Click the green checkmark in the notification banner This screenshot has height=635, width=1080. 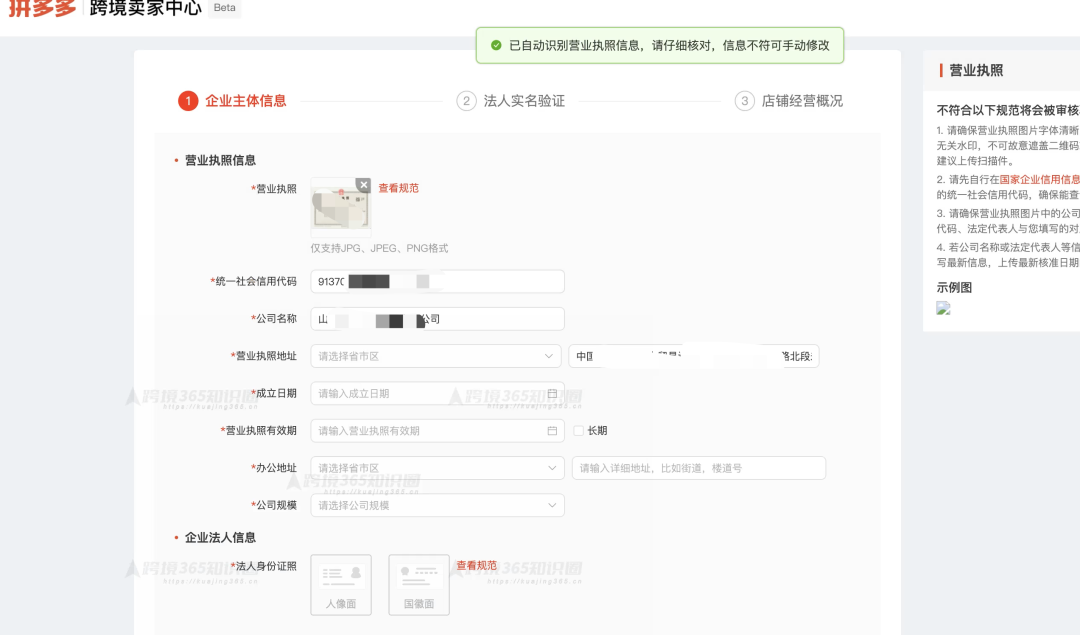(497, 44)
